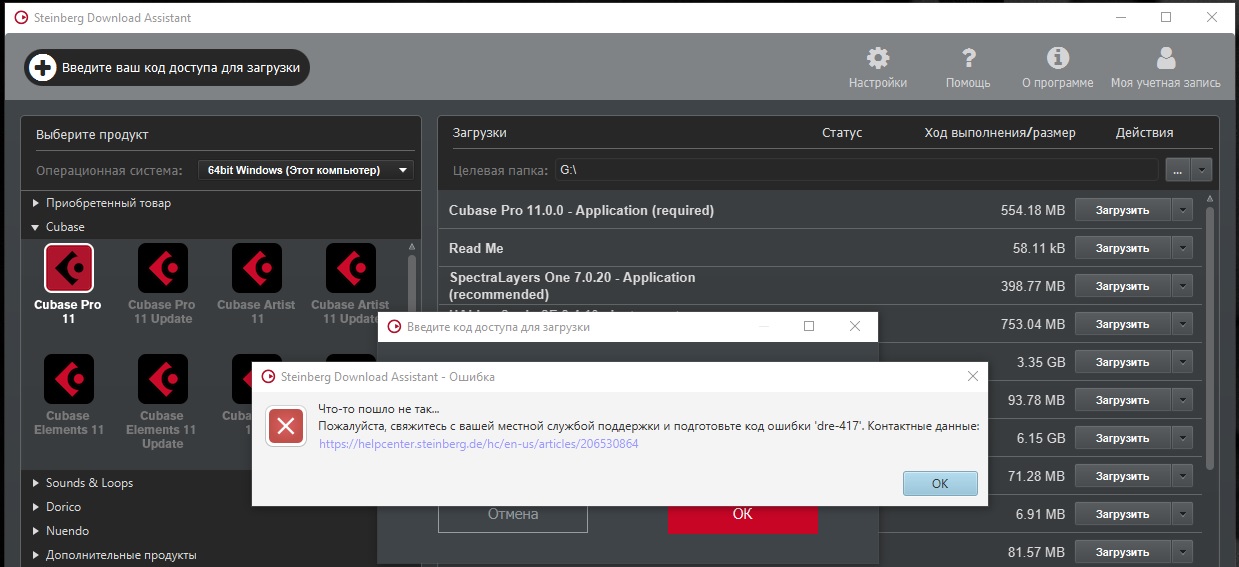Screen dimensions: 1239x567
Task: Expand the Nuendo tree item
Action: coord(37,531)
